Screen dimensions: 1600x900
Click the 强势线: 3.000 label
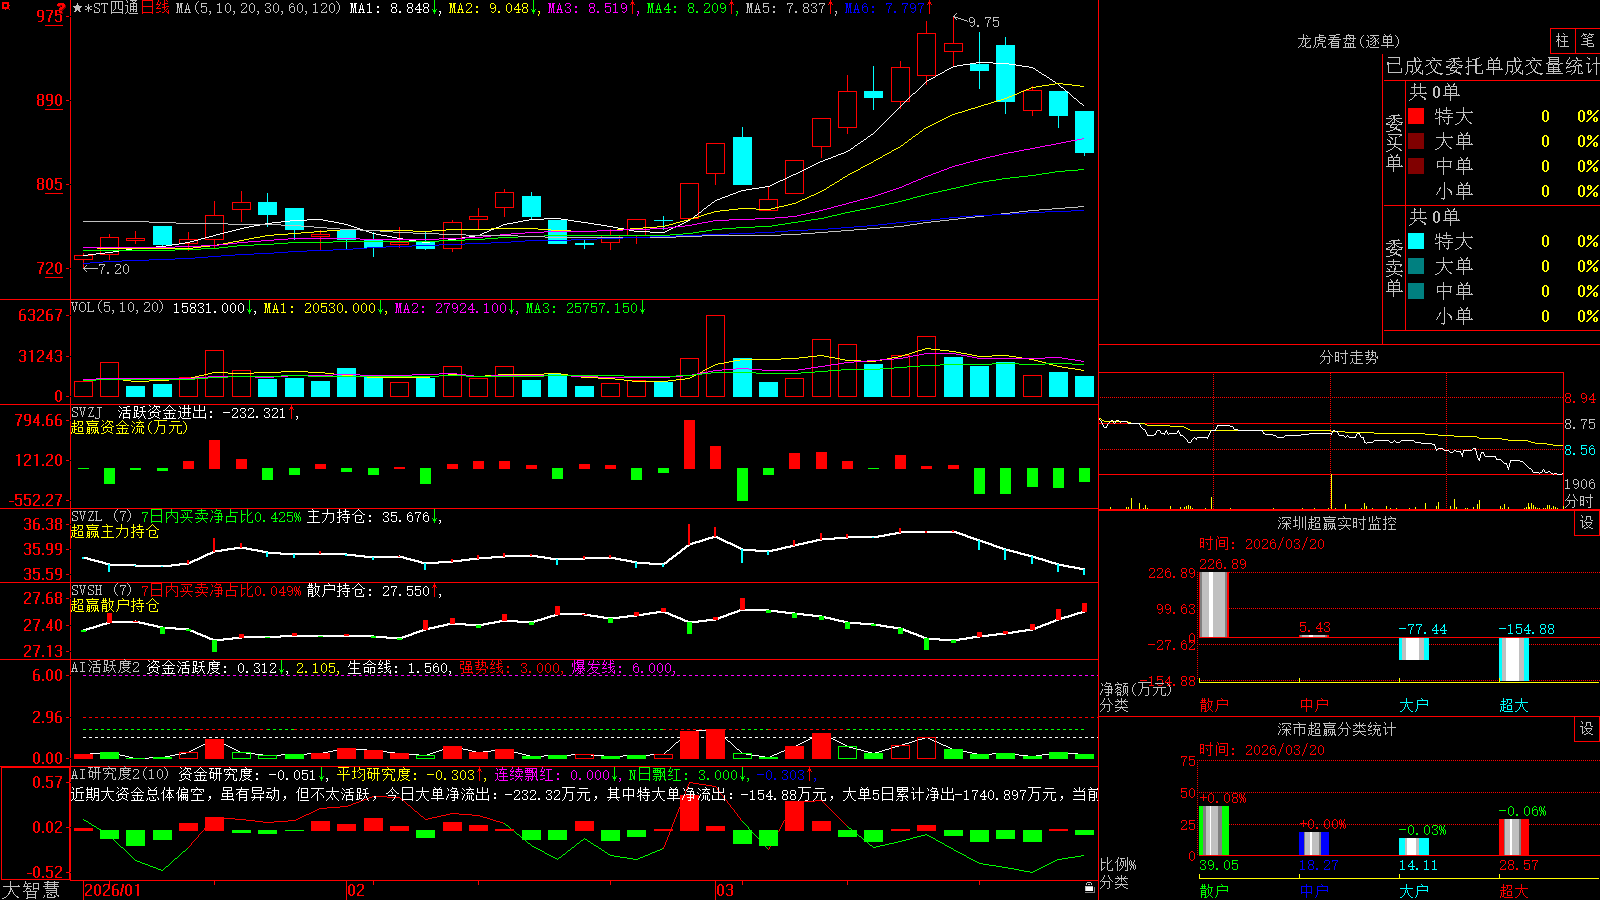tap(510, 668)
